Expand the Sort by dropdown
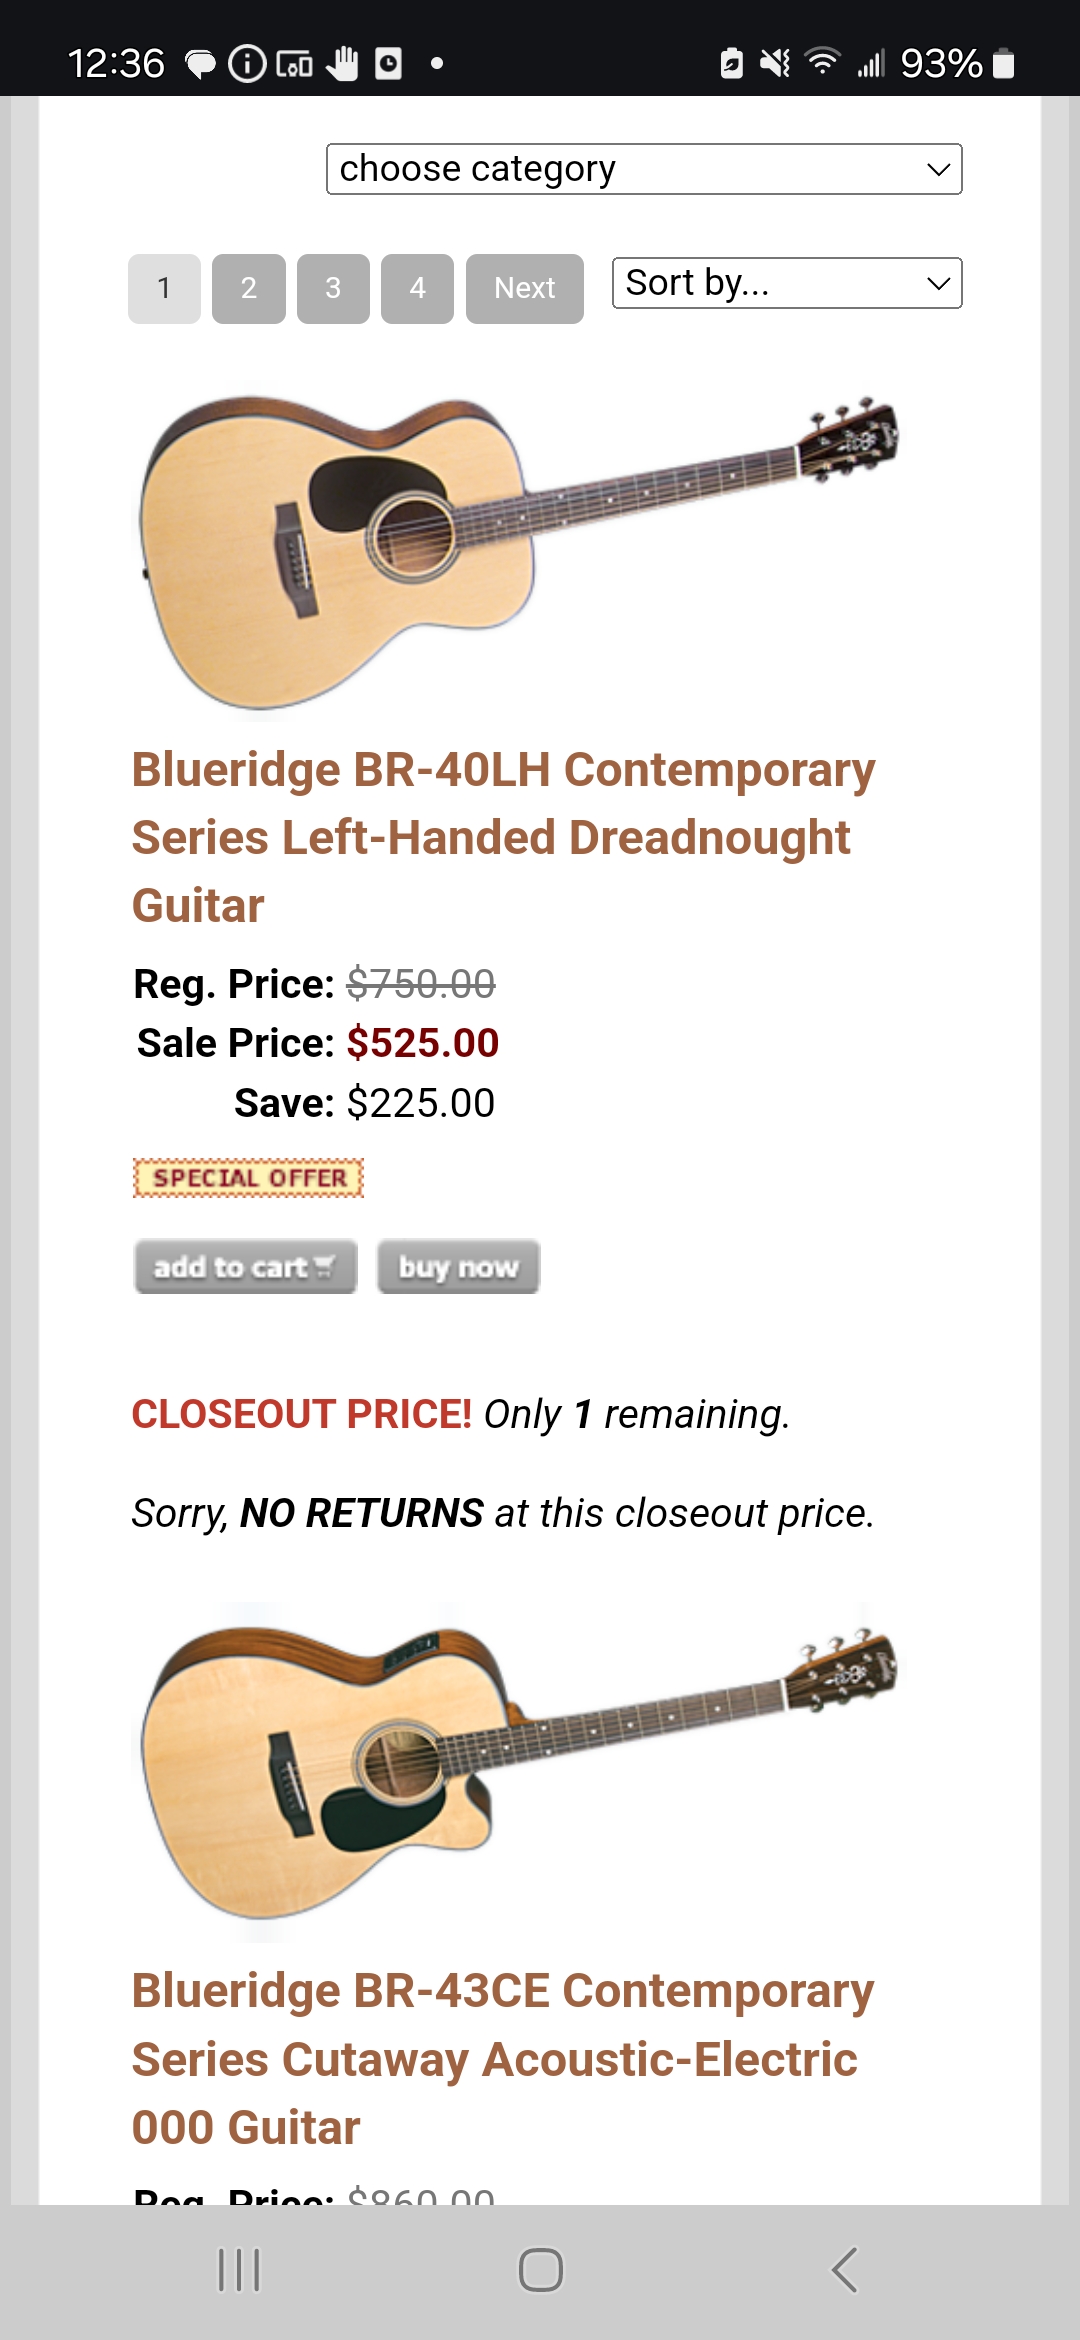The height and width of the screenshot is (2340, 1080). pyautogui.click(x=787, y=284)
